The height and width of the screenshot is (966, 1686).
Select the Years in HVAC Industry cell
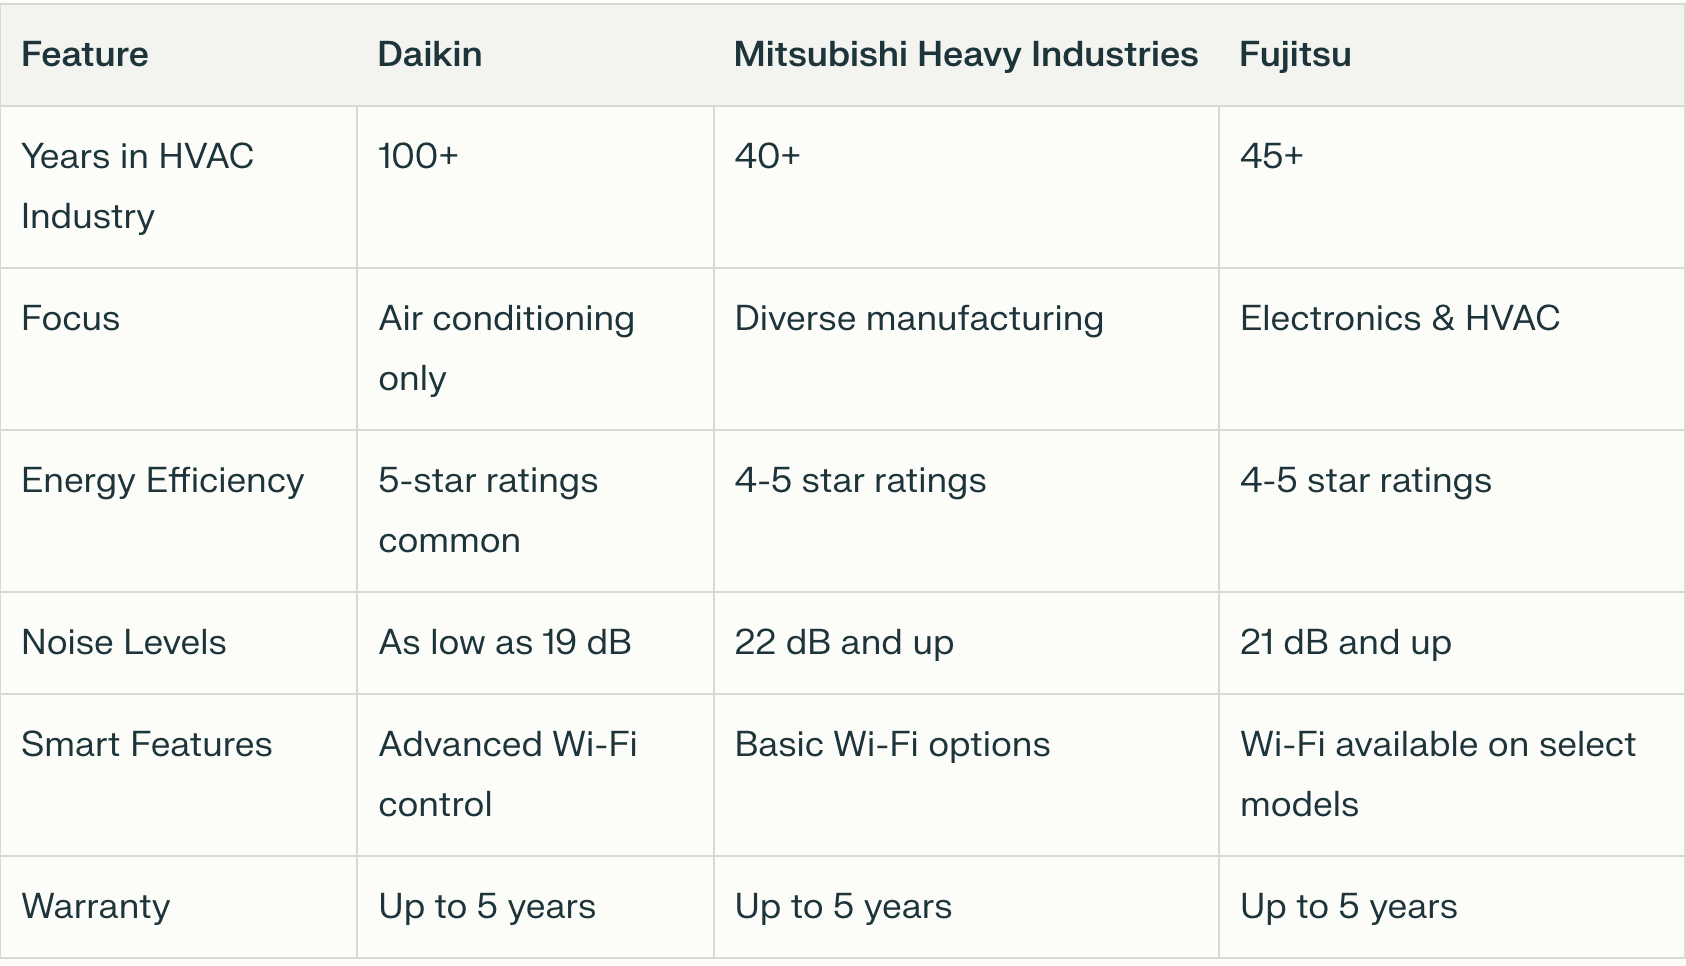coord(137,186)
